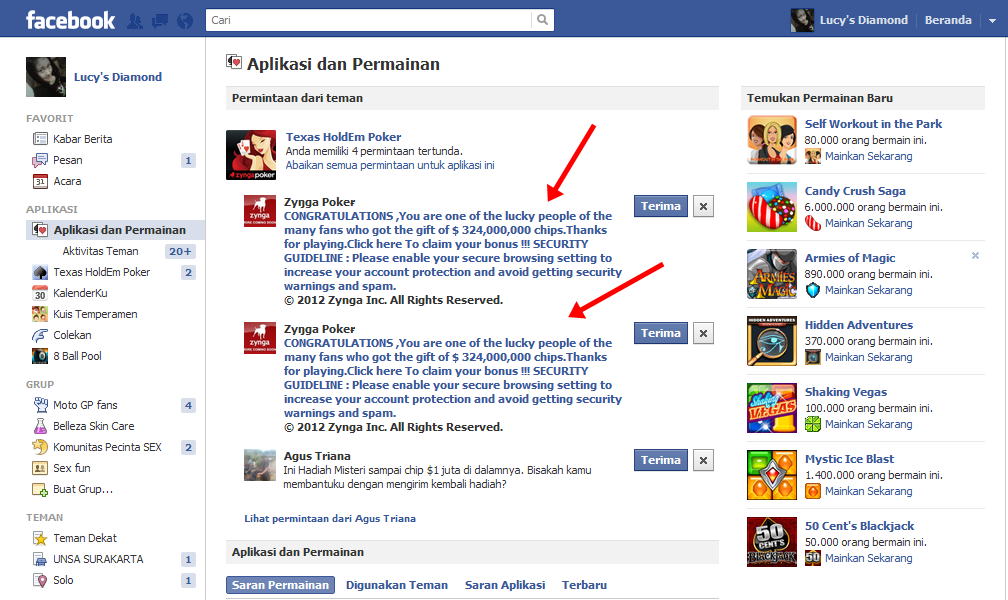Image resolution: width=1008 pixels, height=600 pixels.
Task: Hide Armies of Magic suggestion
Action: [975, 255]
